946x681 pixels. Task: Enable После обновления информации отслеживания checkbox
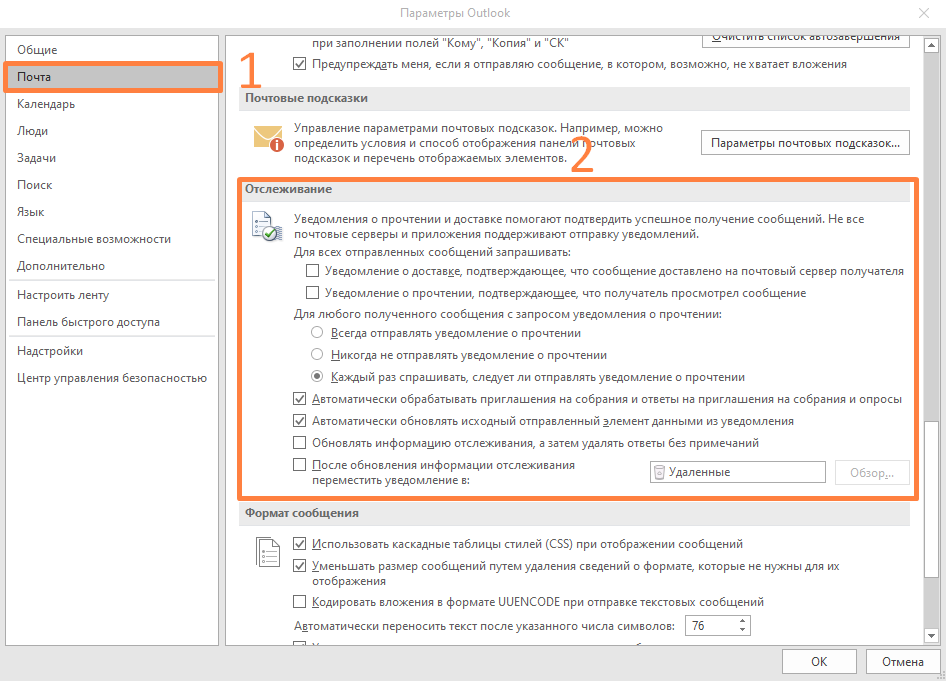point(299,465)
